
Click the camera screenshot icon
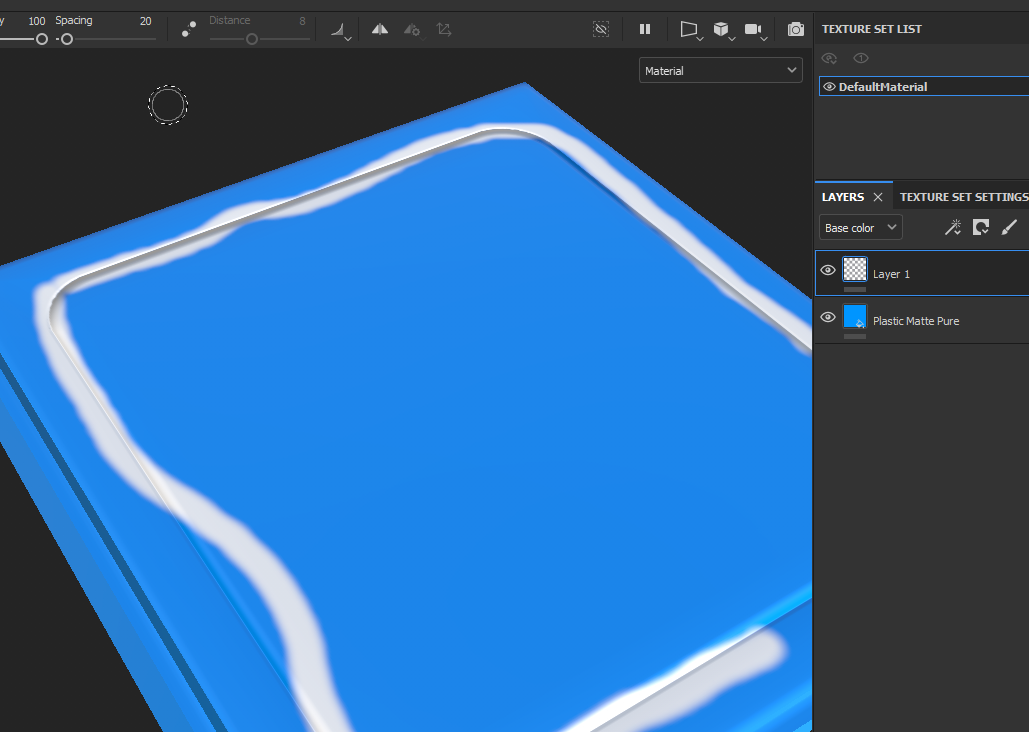click(x=795, y=30)
